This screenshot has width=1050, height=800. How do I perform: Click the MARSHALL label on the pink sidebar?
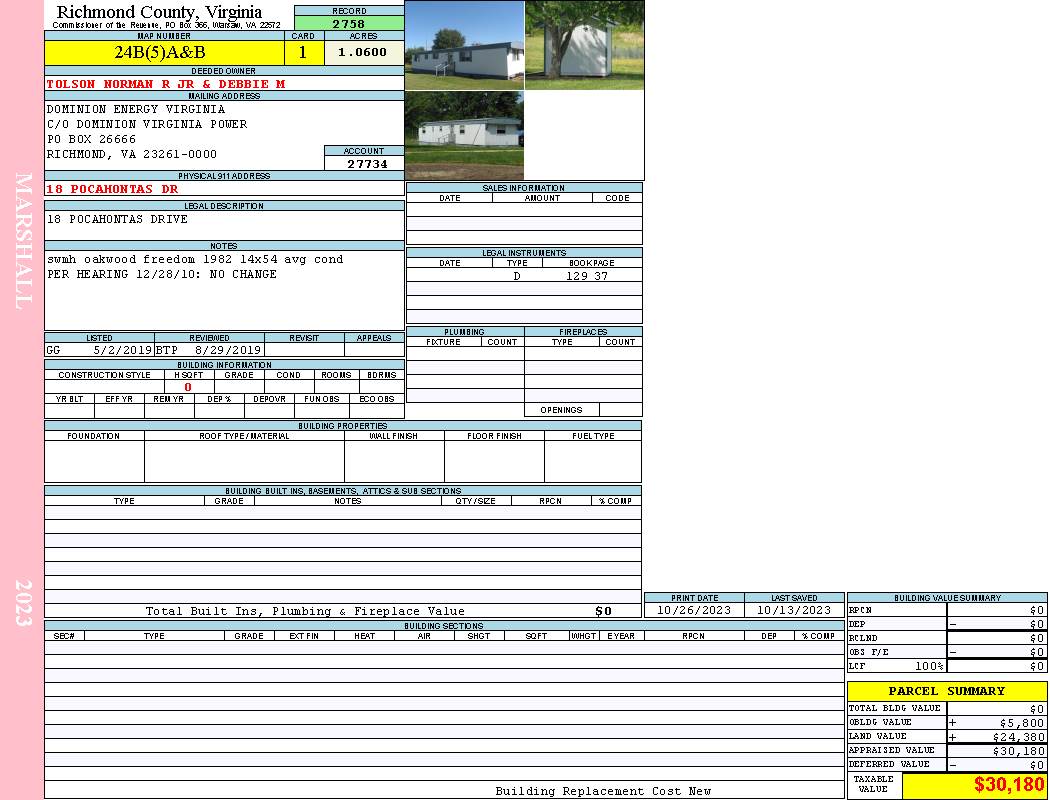click(x=24, y=240)
